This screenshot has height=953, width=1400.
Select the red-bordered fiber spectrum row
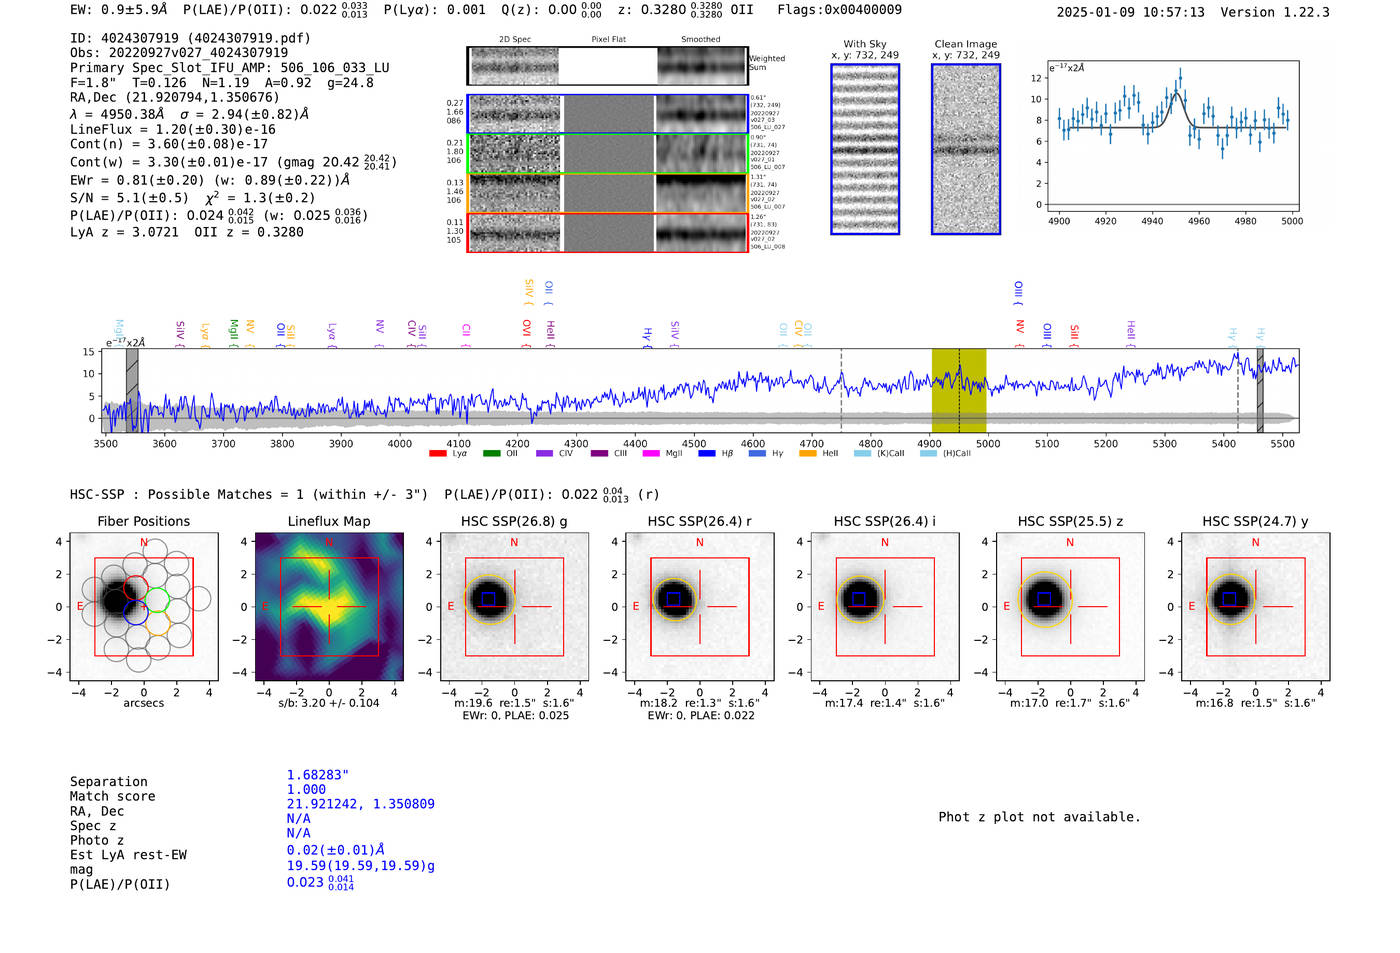click(608, 232)
